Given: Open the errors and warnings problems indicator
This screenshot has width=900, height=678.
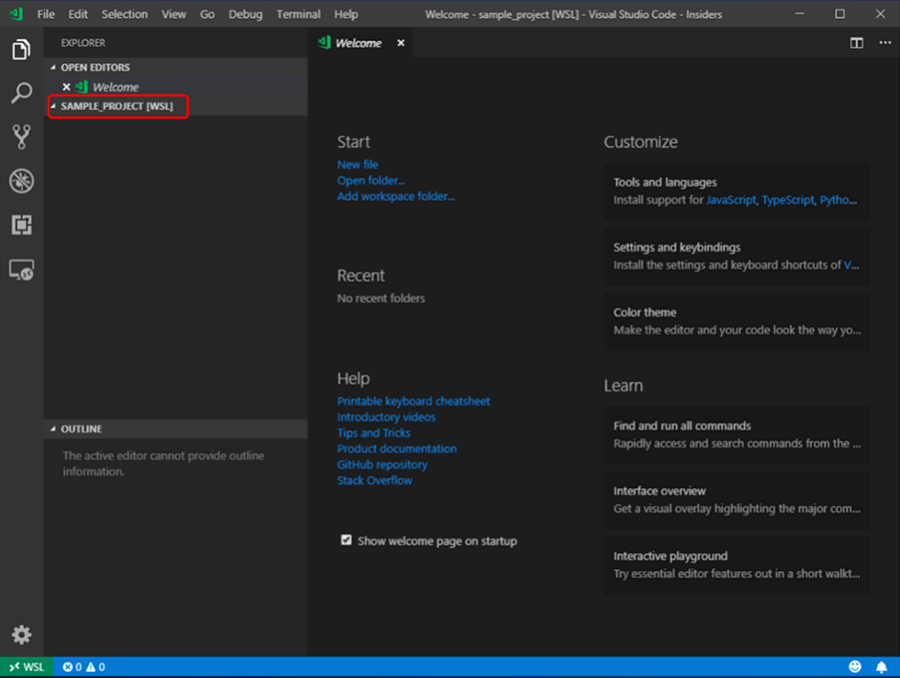Looking at the screenshot, I should 84,667.
